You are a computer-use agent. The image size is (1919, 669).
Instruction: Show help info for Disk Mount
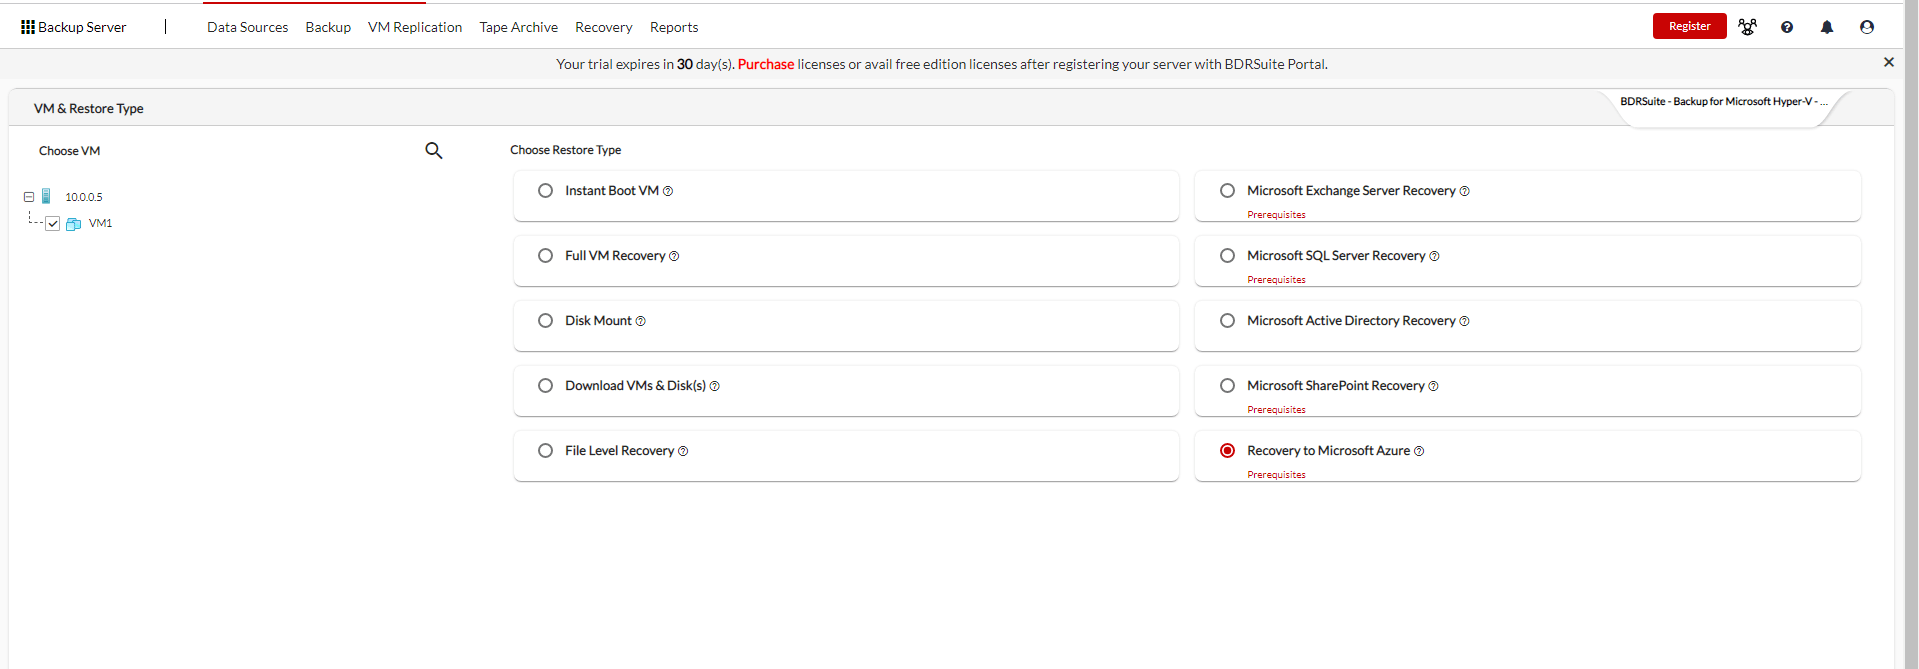click(641, 321)
